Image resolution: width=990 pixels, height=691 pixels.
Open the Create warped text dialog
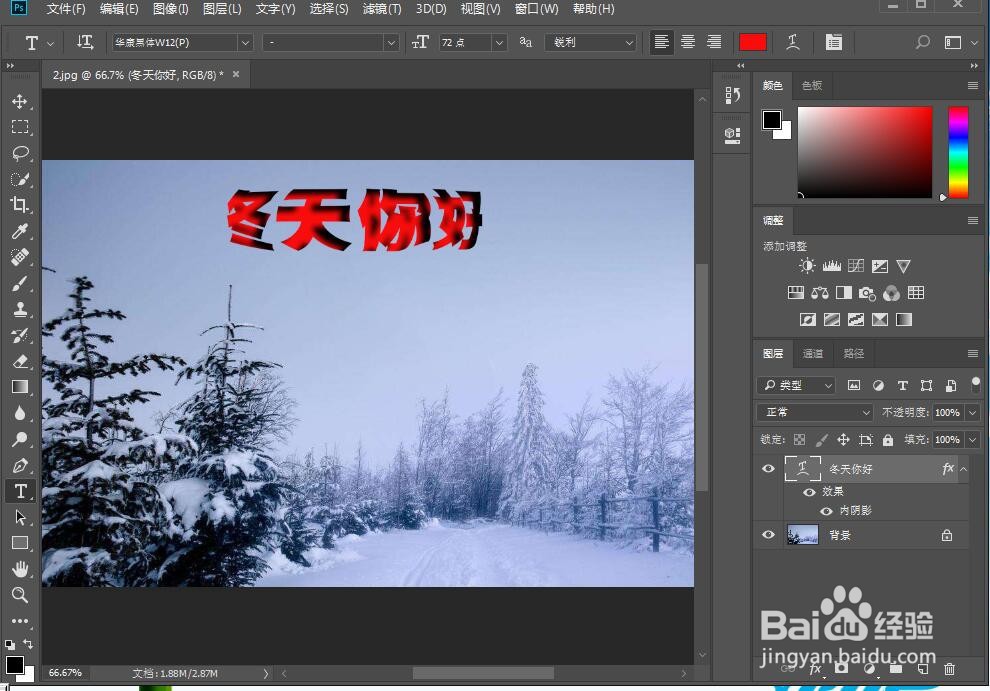(794, 42)
